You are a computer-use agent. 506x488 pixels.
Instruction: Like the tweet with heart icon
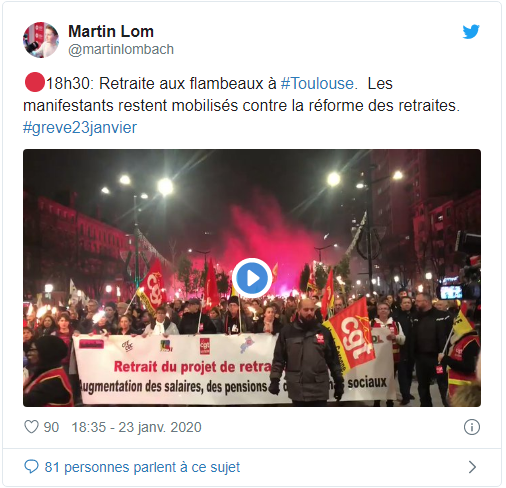pyautogui.click(x=32, y=427)
